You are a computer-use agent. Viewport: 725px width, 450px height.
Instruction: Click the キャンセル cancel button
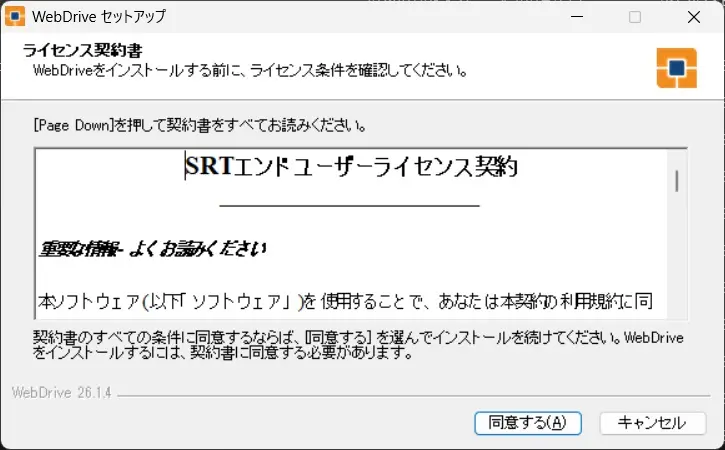click(x=652, y=423)
